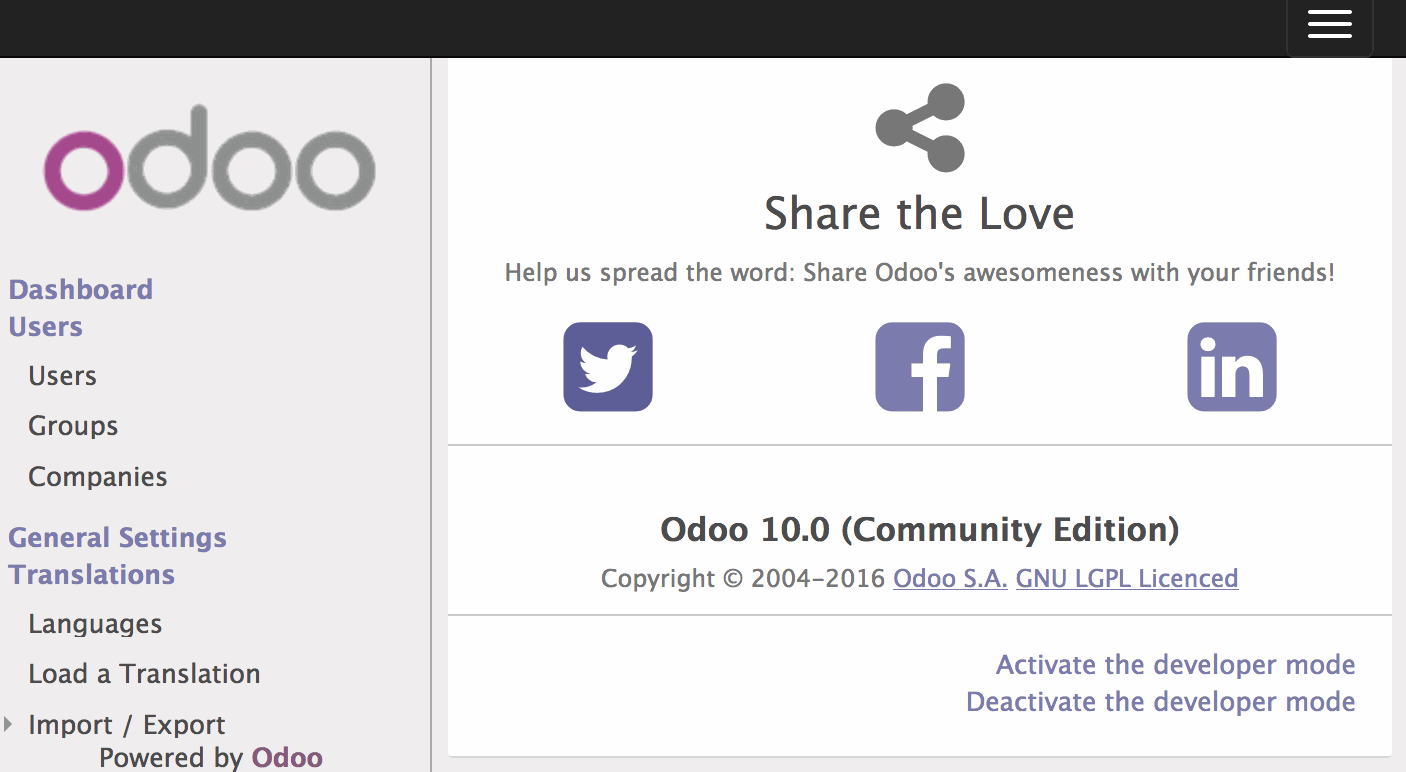Open the Languages menu item
The image size is (1406, 772).
(95, 624)
